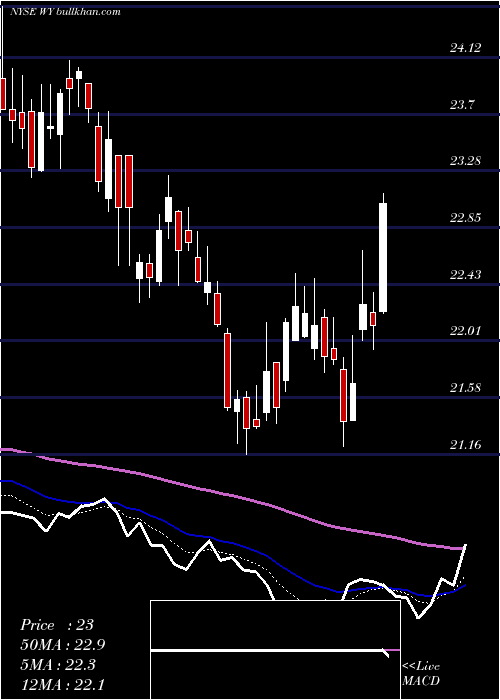Screen dimensions: 500x700
Task: Click the 23.28 price axis label
Action: (465, 161)
